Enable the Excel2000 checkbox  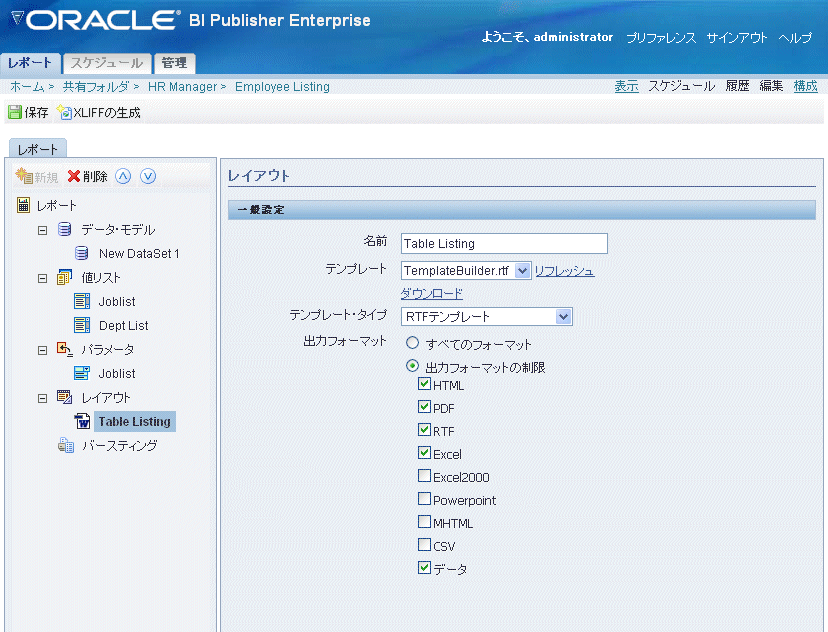point(424,476)
